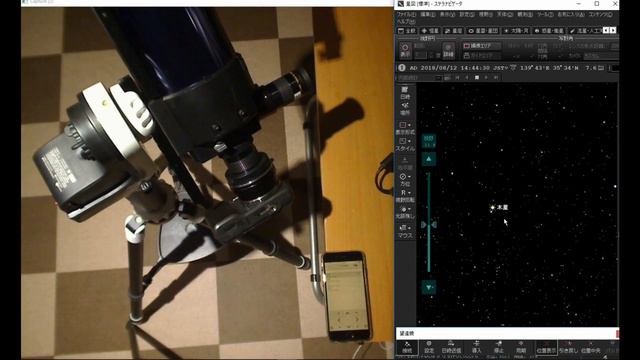This screenshot has width=640, height=360.
Task: Step time forward one step
Action: click(486, 77)
